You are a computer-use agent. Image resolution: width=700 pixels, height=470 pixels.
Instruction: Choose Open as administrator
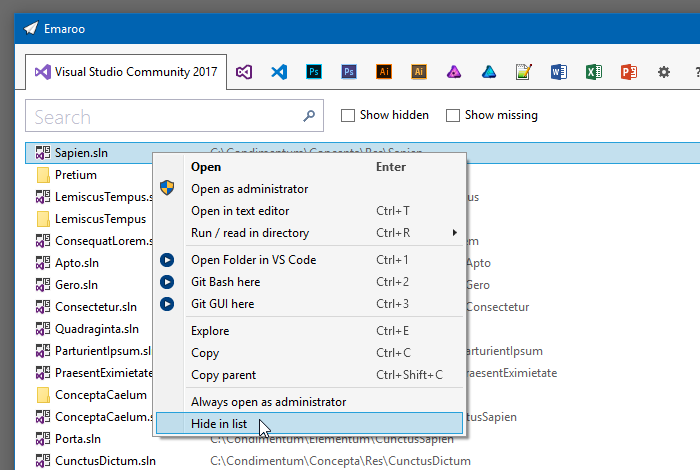[x=309, y=189]
